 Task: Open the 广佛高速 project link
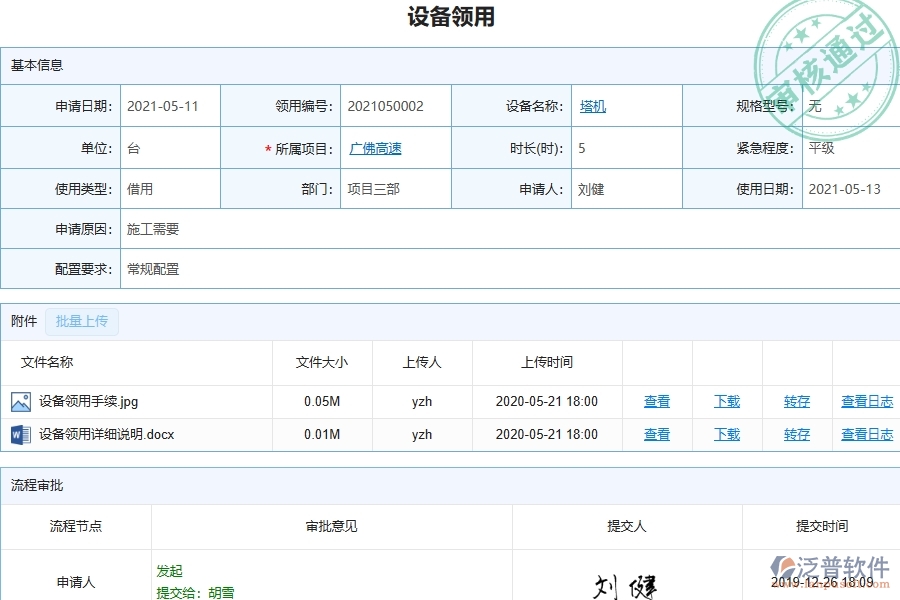375,147
